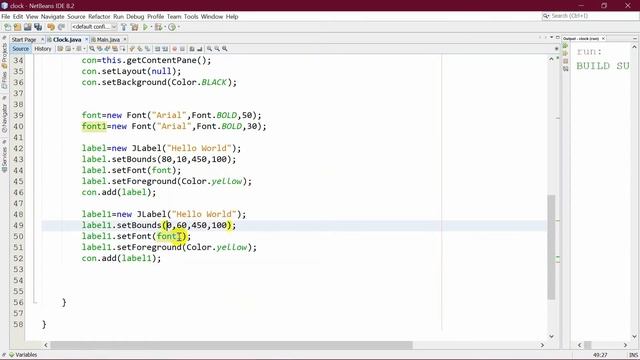Go to the previous search occurrence icon

pos(99,49)
